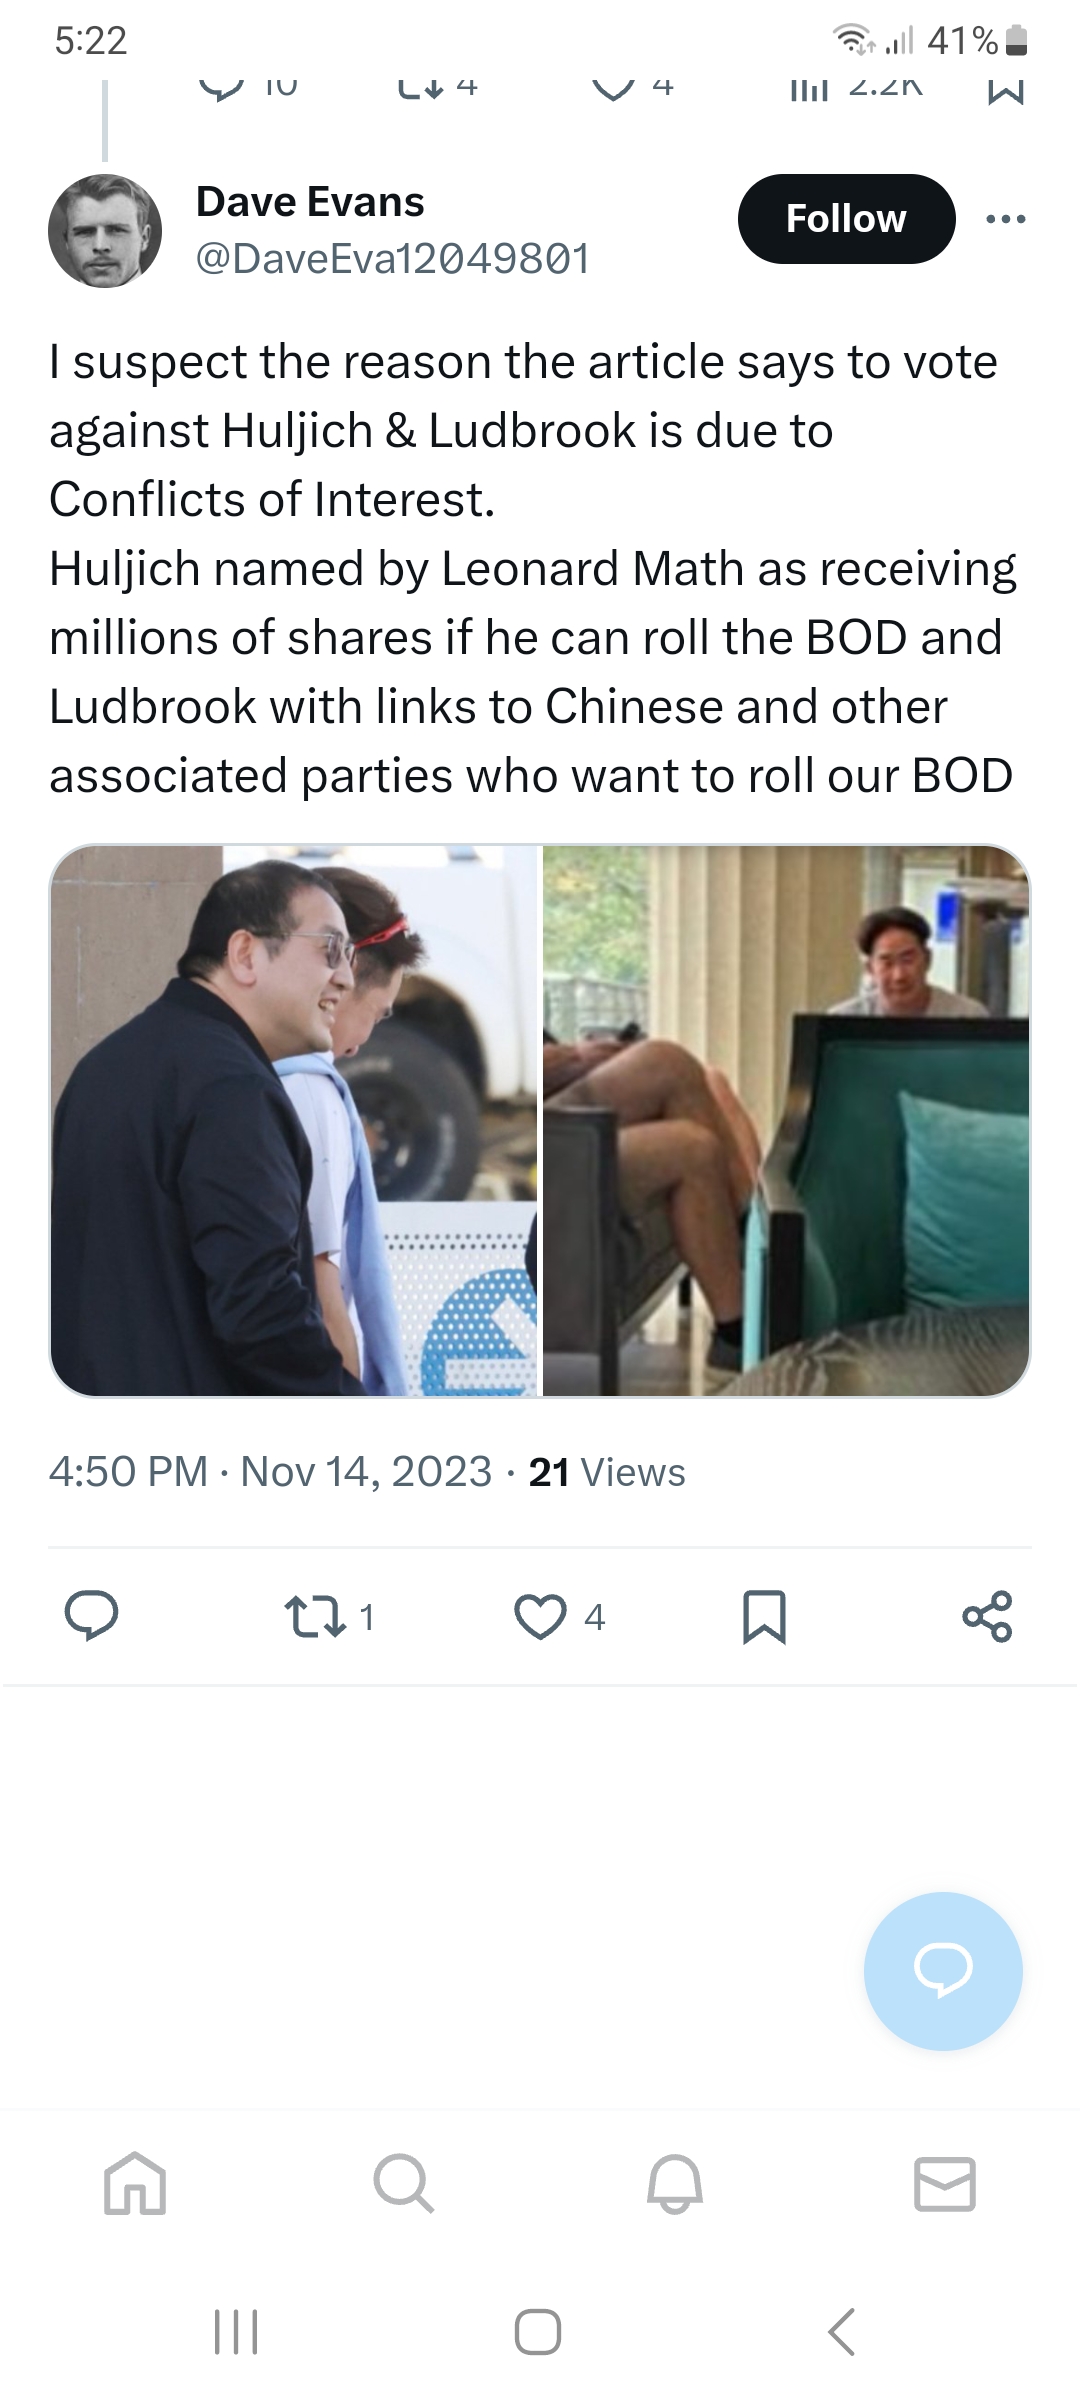Tap the floating compose reply button
The height and width of the screenshot is (2400, 1080).
[943, 1971]
